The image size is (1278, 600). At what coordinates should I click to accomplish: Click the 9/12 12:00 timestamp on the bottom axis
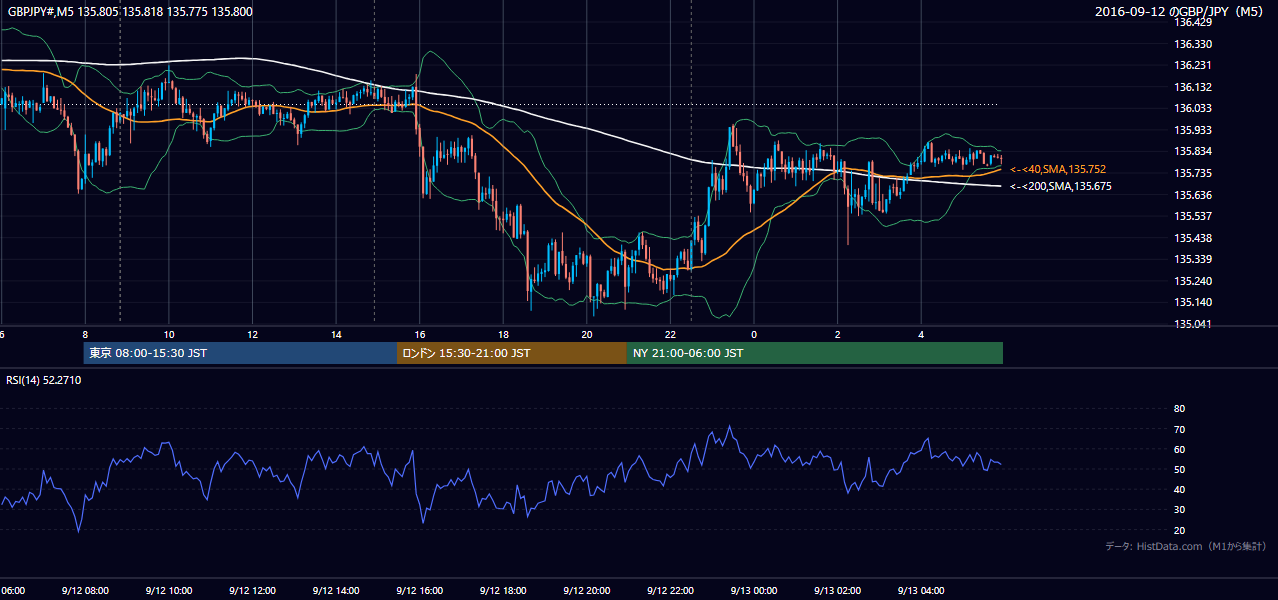pyautogui.click(x=252, y=590)
